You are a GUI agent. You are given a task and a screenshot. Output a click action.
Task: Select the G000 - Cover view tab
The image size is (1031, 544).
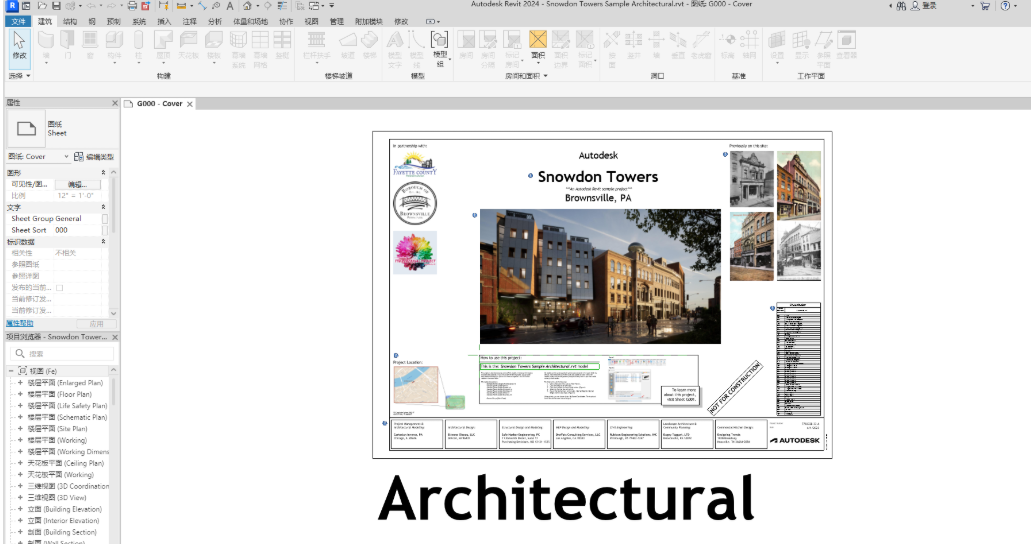[158, 104]
